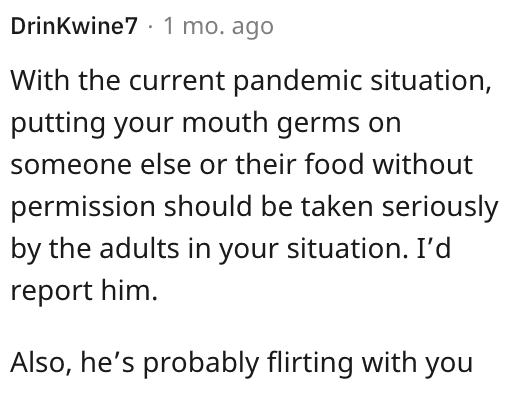Click the word "someone" in the comment
This screenshot has height=396, width=516.
71,165
